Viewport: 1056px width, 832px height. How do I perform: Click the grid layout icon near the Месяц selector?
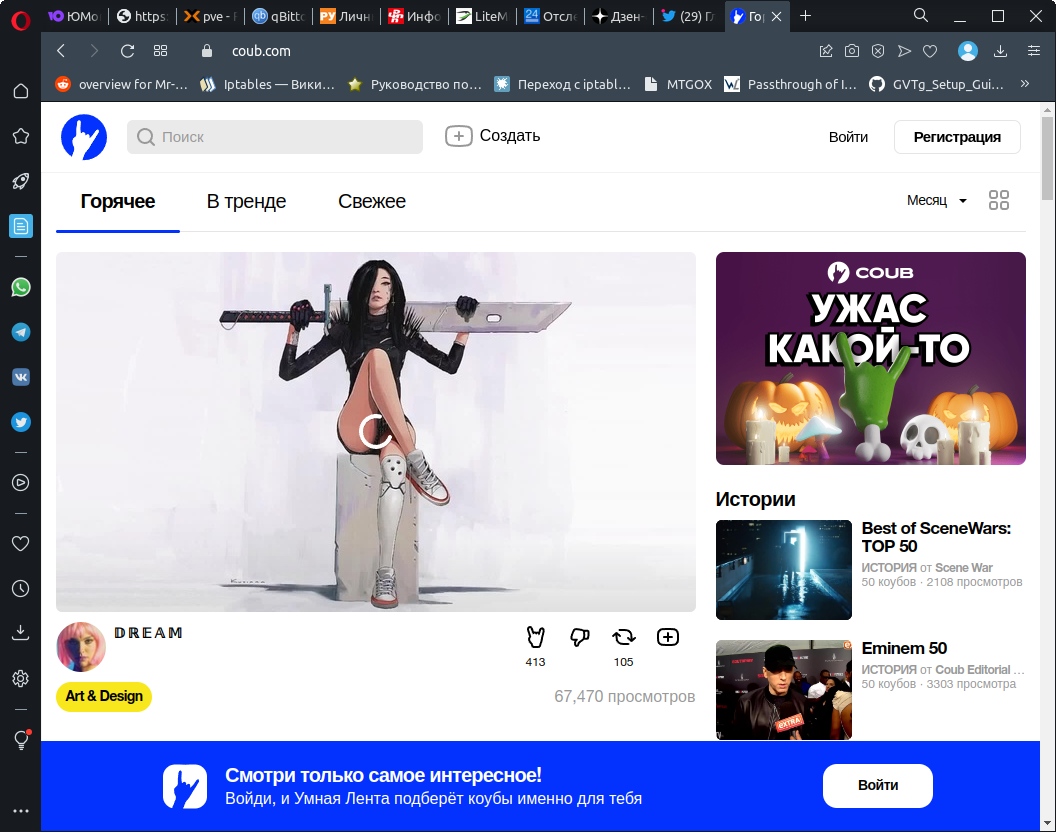pos(998,200)
